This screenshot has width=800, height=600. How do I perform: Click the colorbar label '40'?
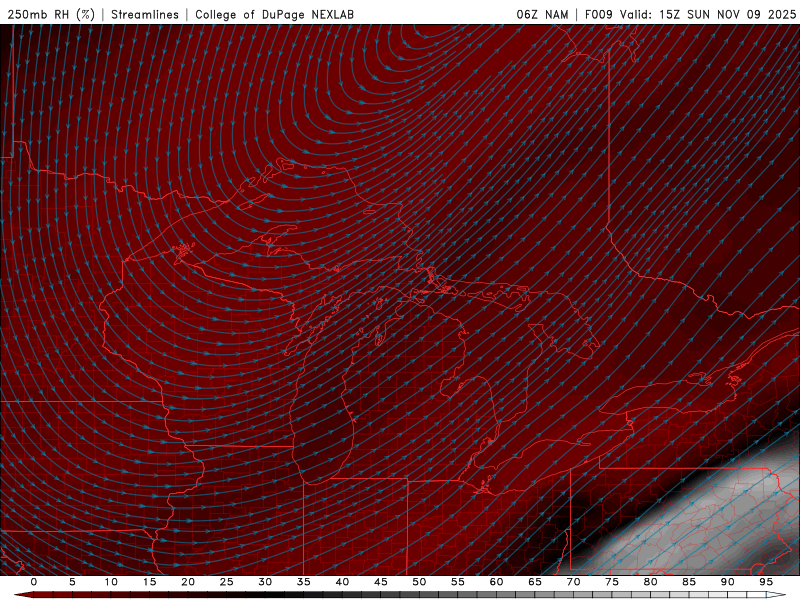pos(342,582)
